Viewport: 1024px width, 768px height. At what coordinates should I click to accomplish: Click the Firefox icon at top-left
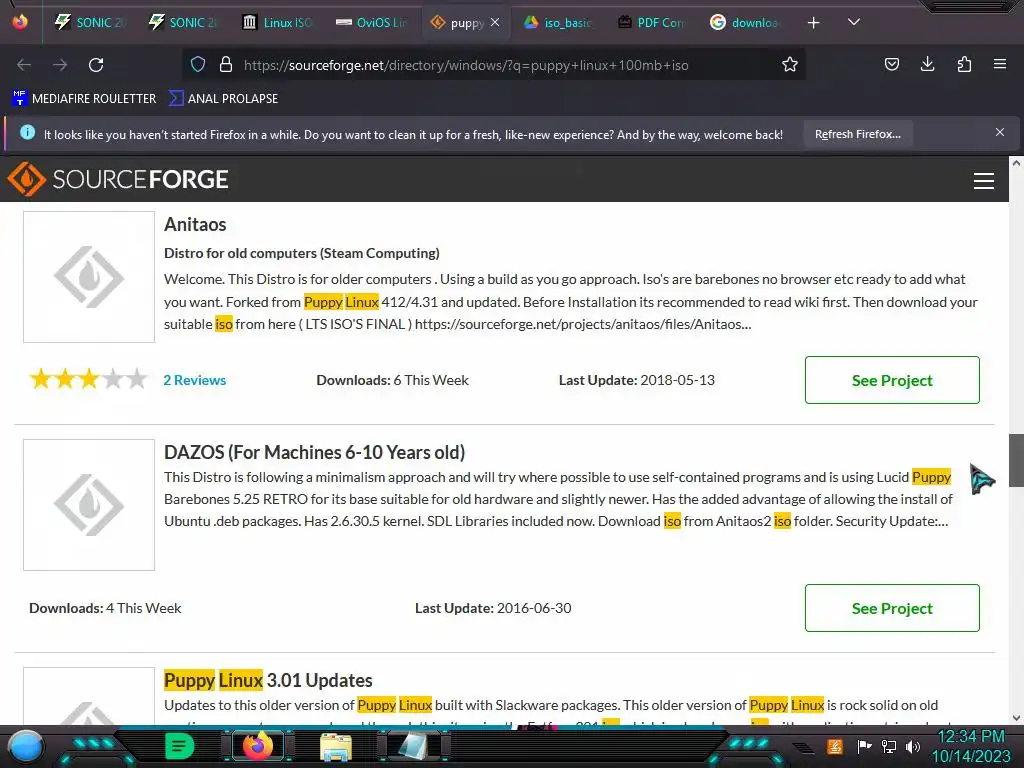point(20,22)
